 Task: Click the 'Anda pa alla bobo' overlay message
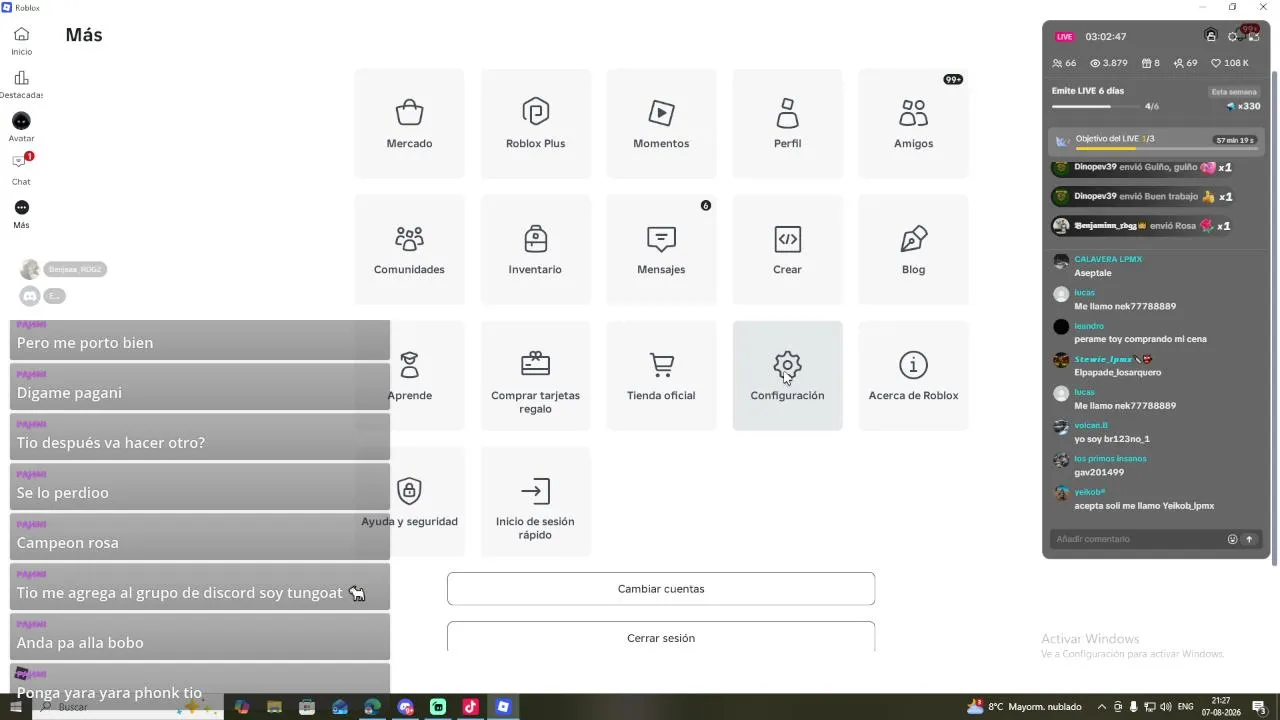click(x=200, y=637)
